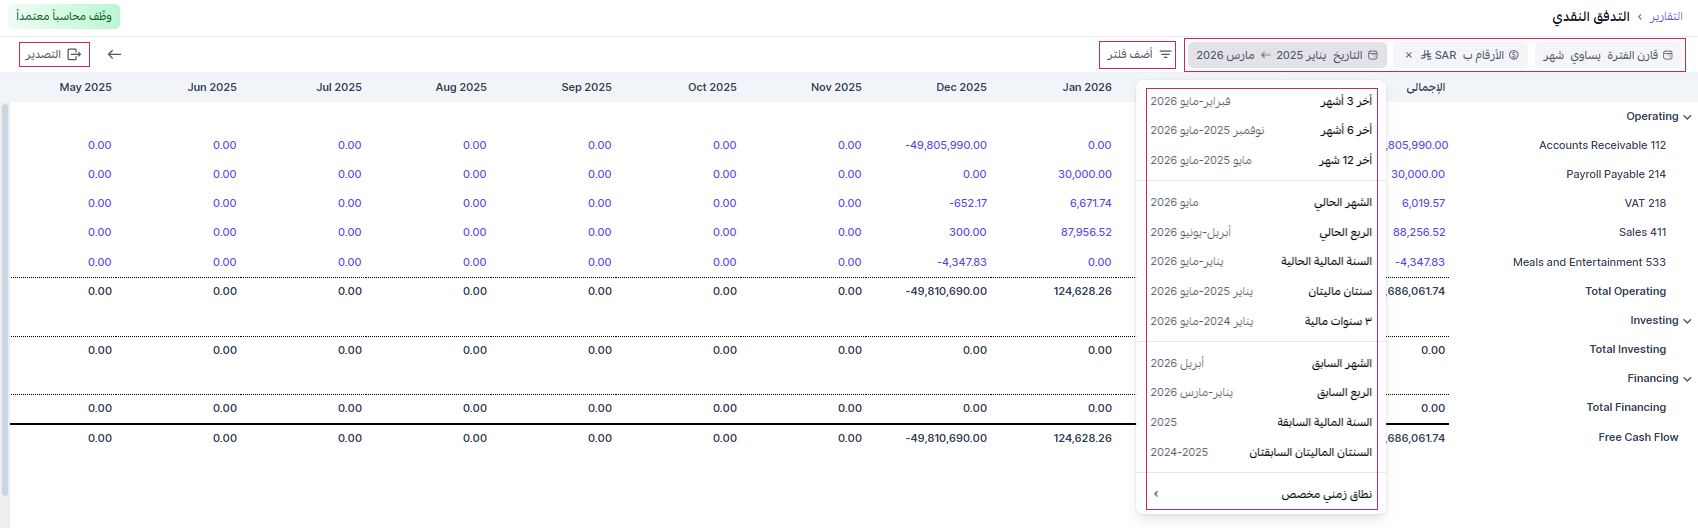Click Sales 411 value for Jan 2026

click(x=1086, y=232)
